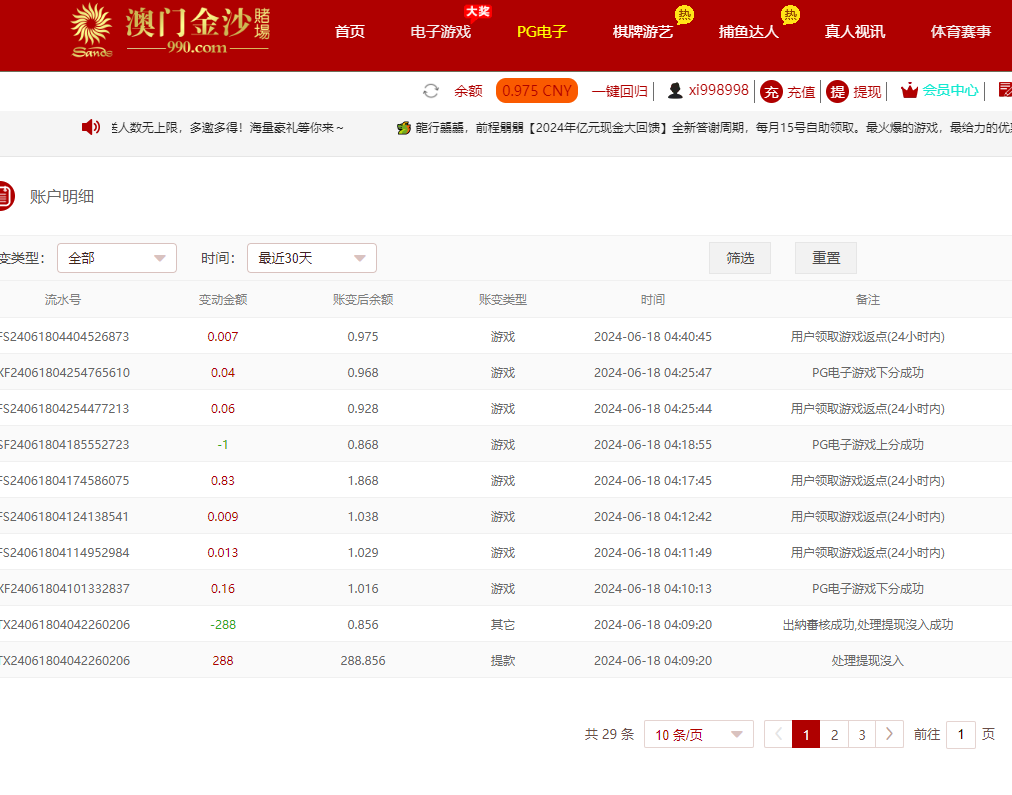Image resolution: width=1012 pixels, height=795 pixels.
Task: Open the 最近30天 time range dropdown
Action: click(x=311, y=258)
